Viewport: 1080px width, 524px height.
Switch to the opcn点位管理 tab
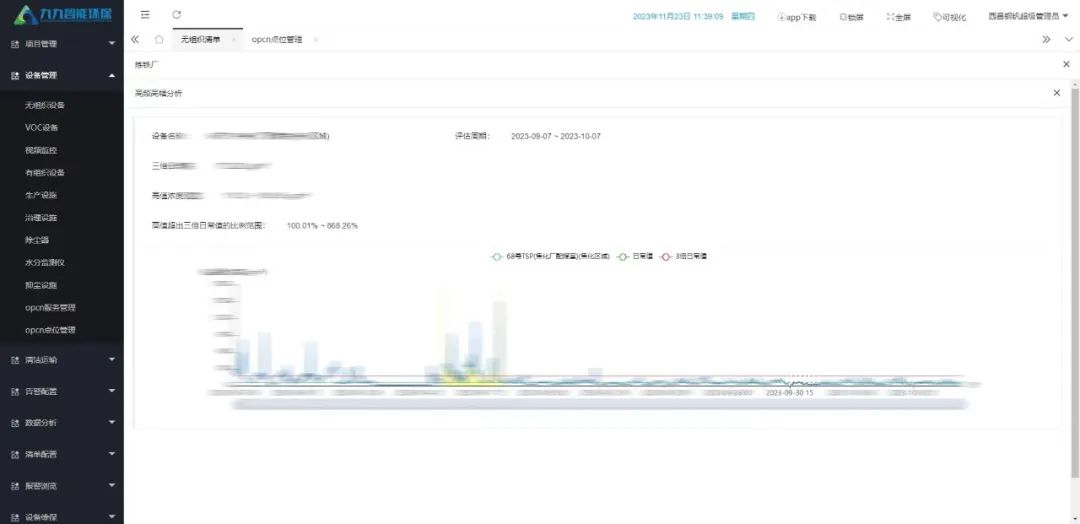click(278, 39)
